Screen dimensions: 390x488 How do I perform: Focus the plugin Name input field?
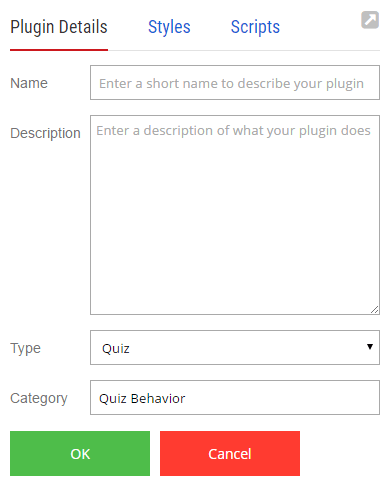235,83
